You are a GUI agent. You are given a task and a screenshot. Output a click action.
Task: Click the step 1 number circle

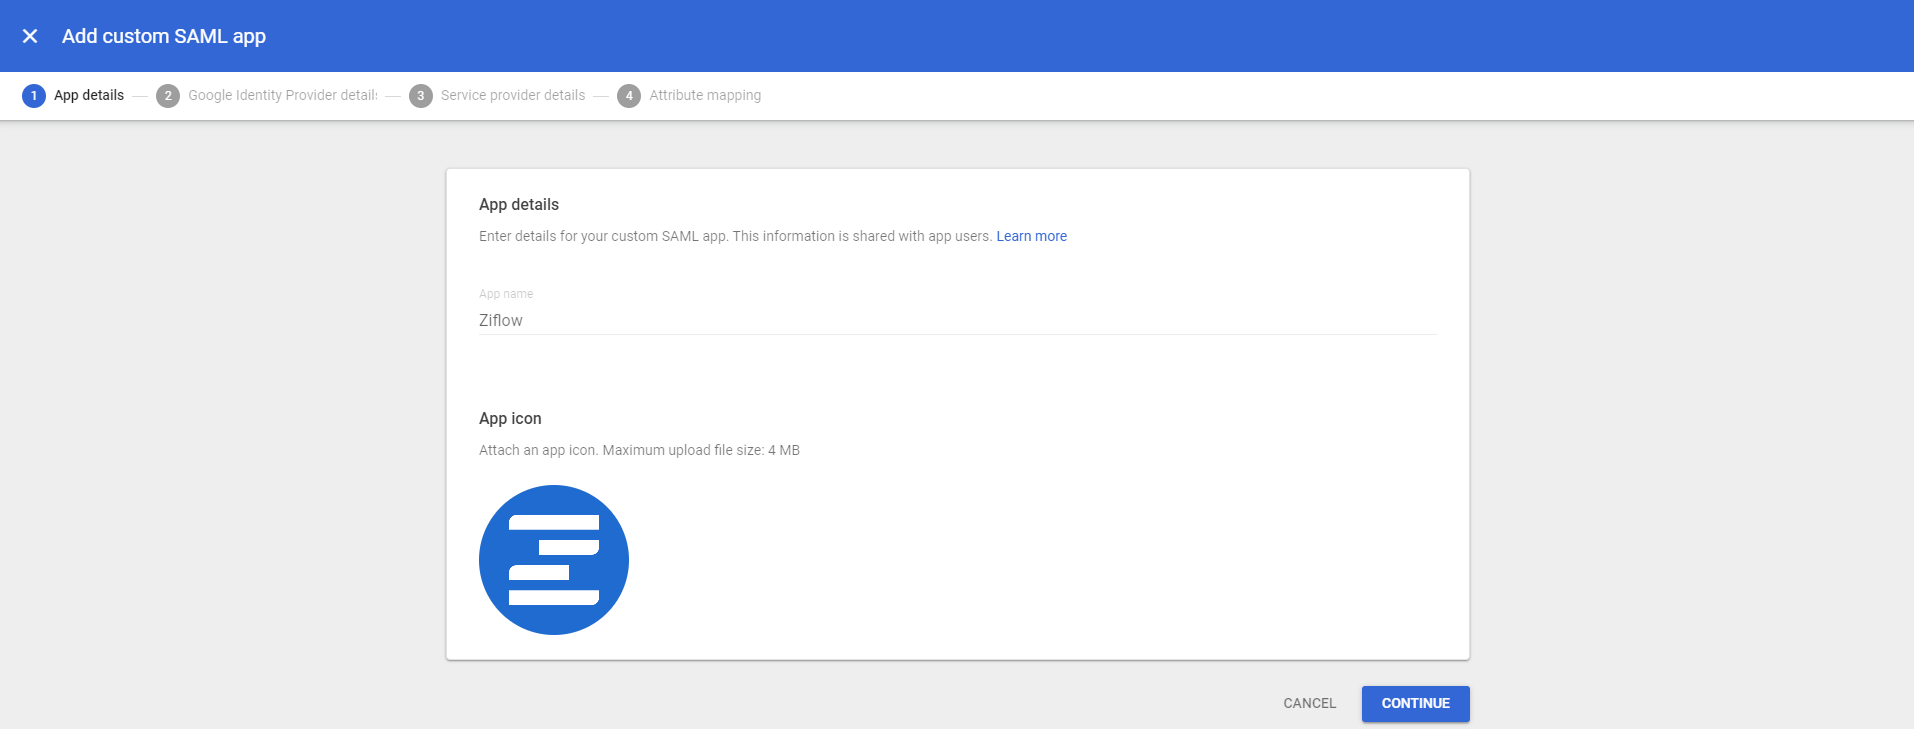click(34, 96)
